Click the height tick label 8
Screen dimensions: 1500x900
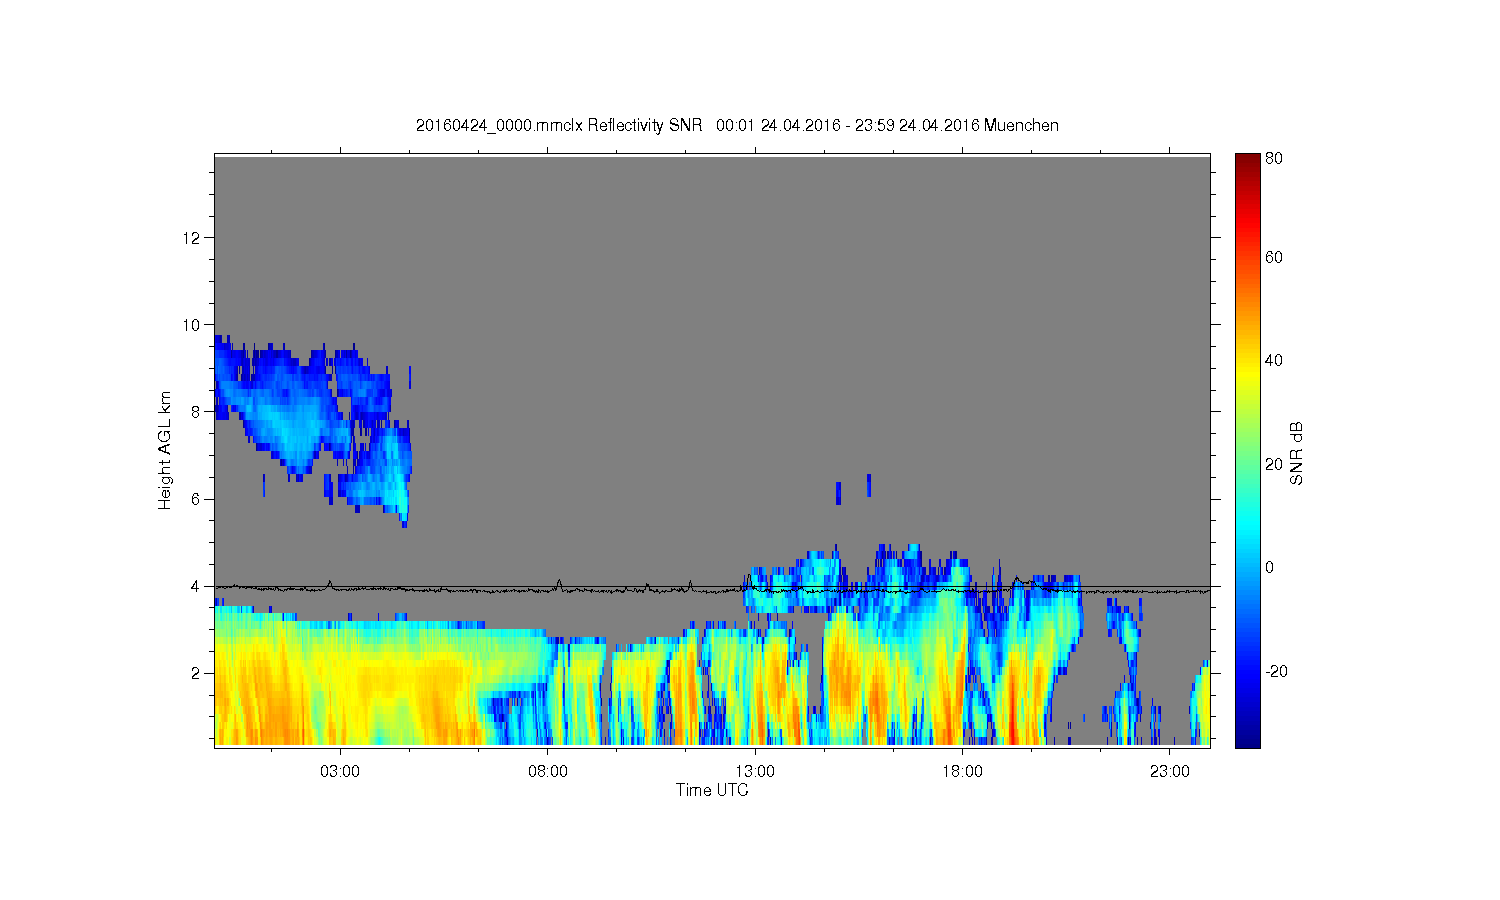click(196, 411)
